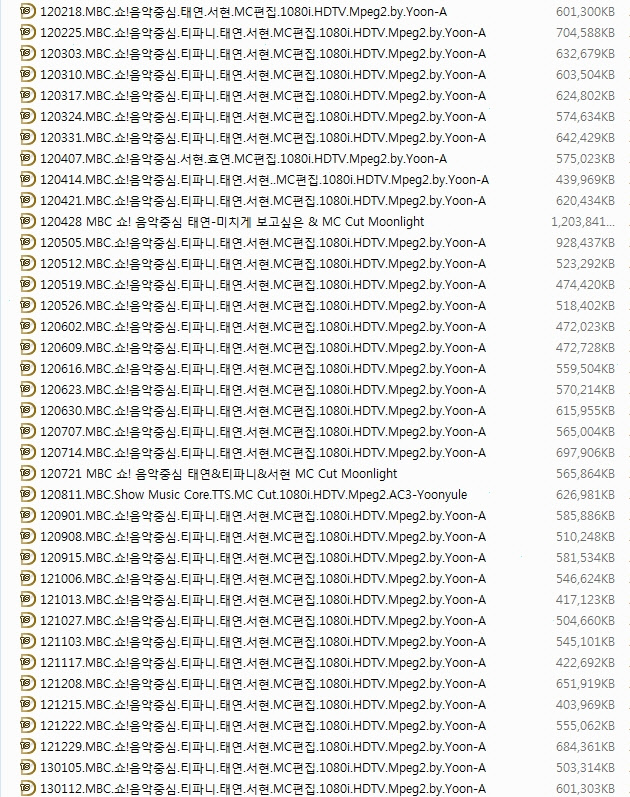
Task: Click the media icon for 120616 file
Action: [28, 368]
